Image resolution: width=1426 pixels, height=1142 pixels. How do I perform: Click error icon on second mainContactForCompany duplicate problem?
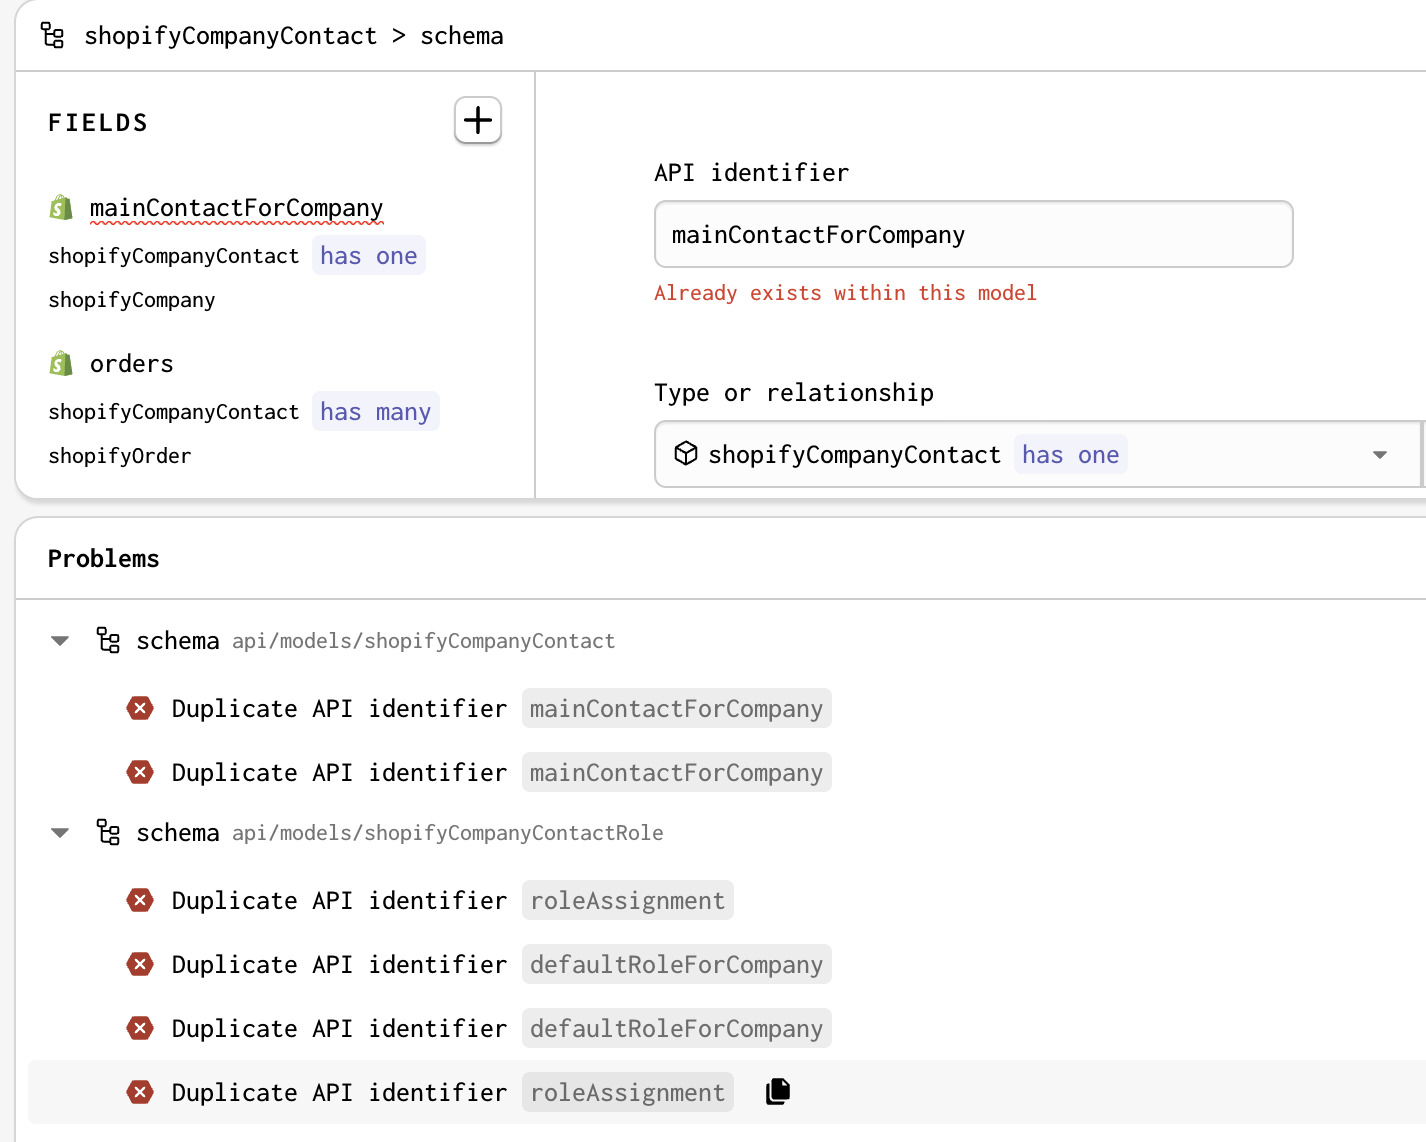coord(140,772)
